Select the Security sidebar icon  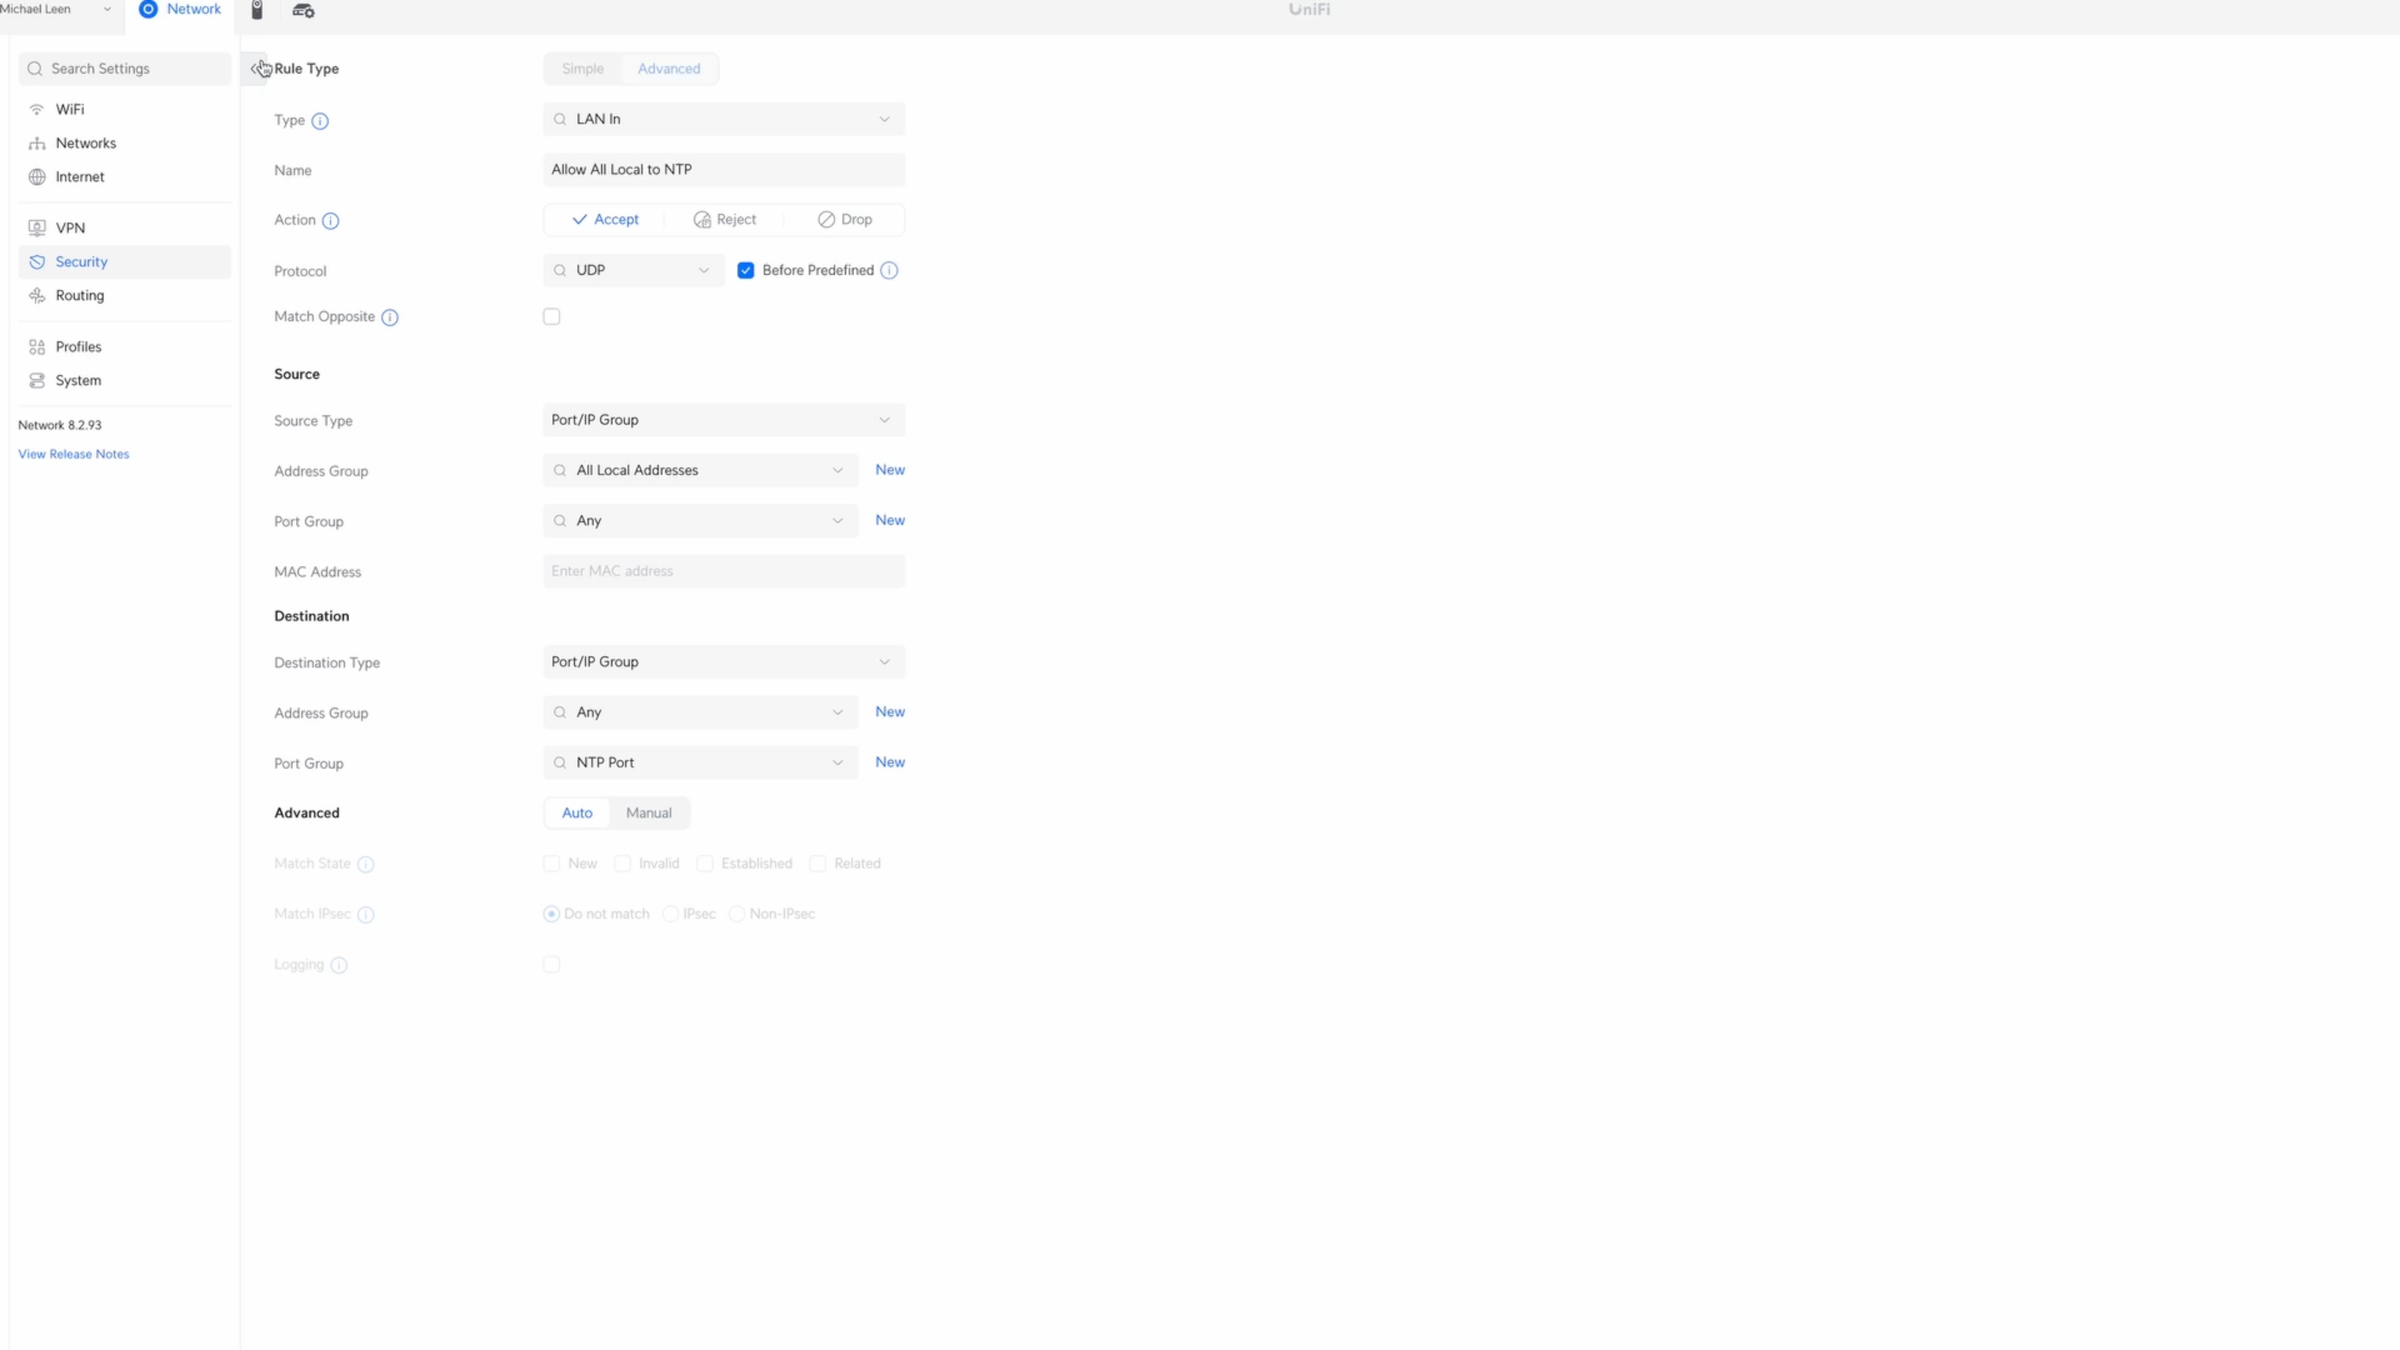[36, 261]
